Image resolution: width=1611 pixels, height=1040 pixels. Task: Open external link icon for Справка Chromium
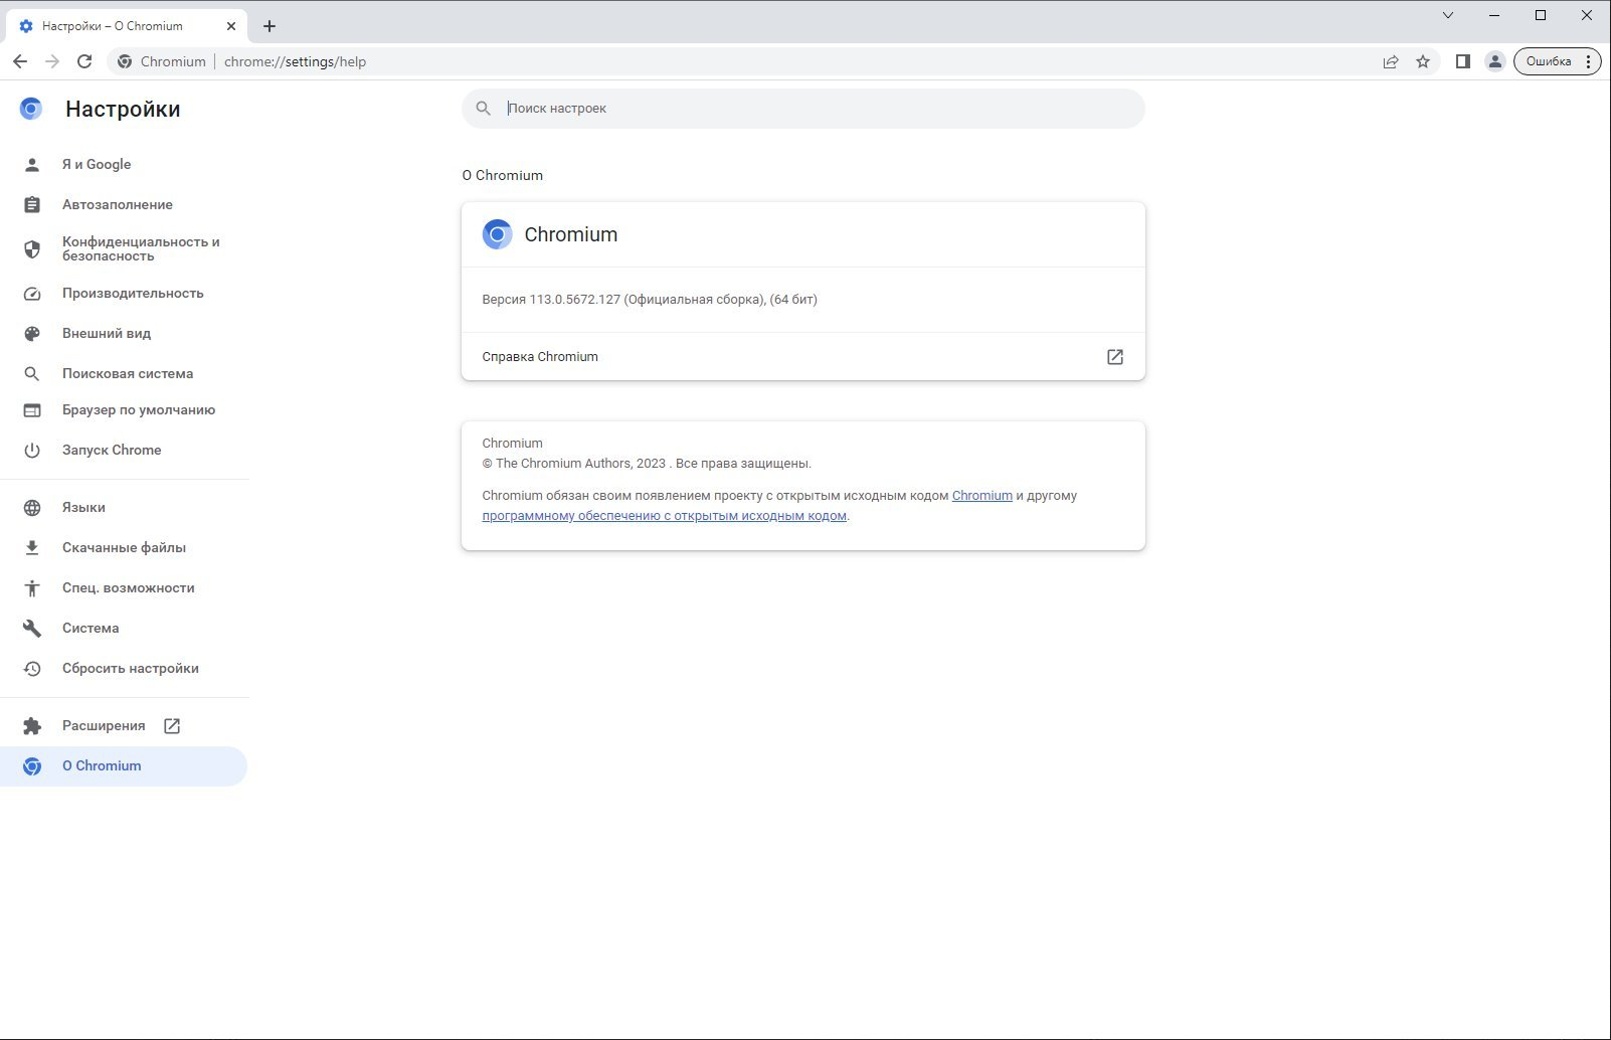click(1114, 357)
